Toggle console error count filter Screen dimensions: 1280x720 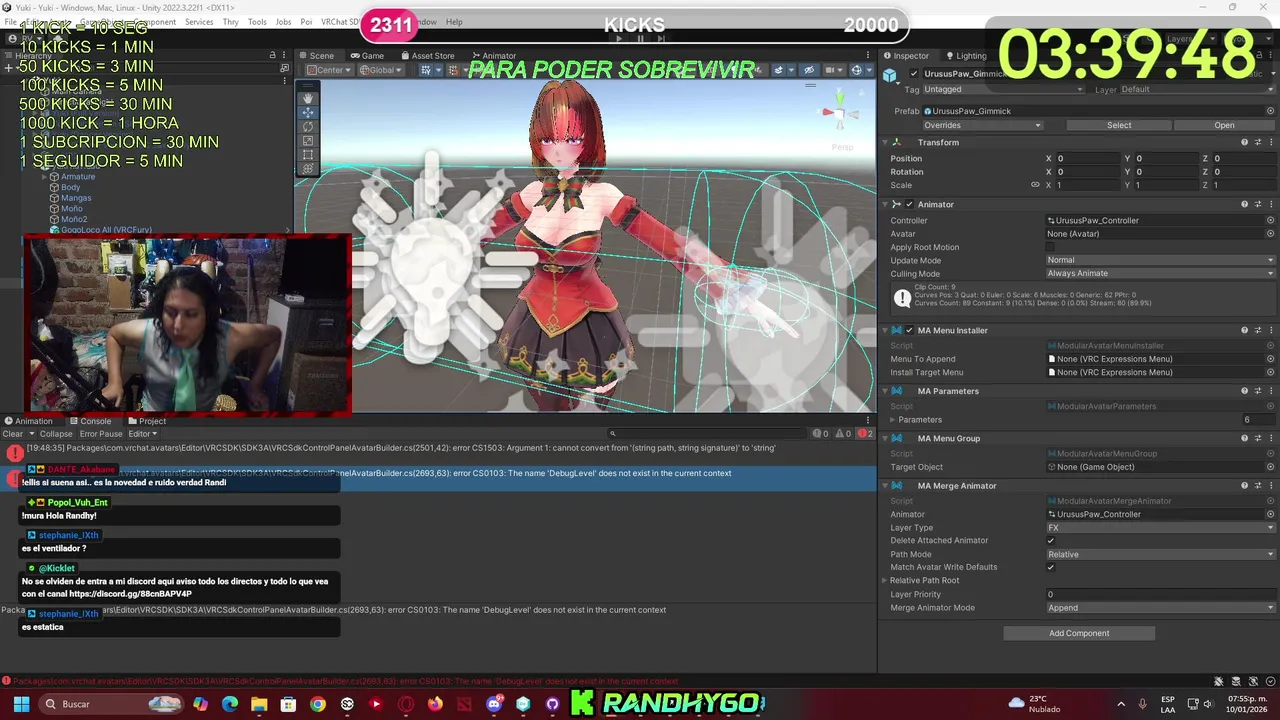[x=865, y=434]
